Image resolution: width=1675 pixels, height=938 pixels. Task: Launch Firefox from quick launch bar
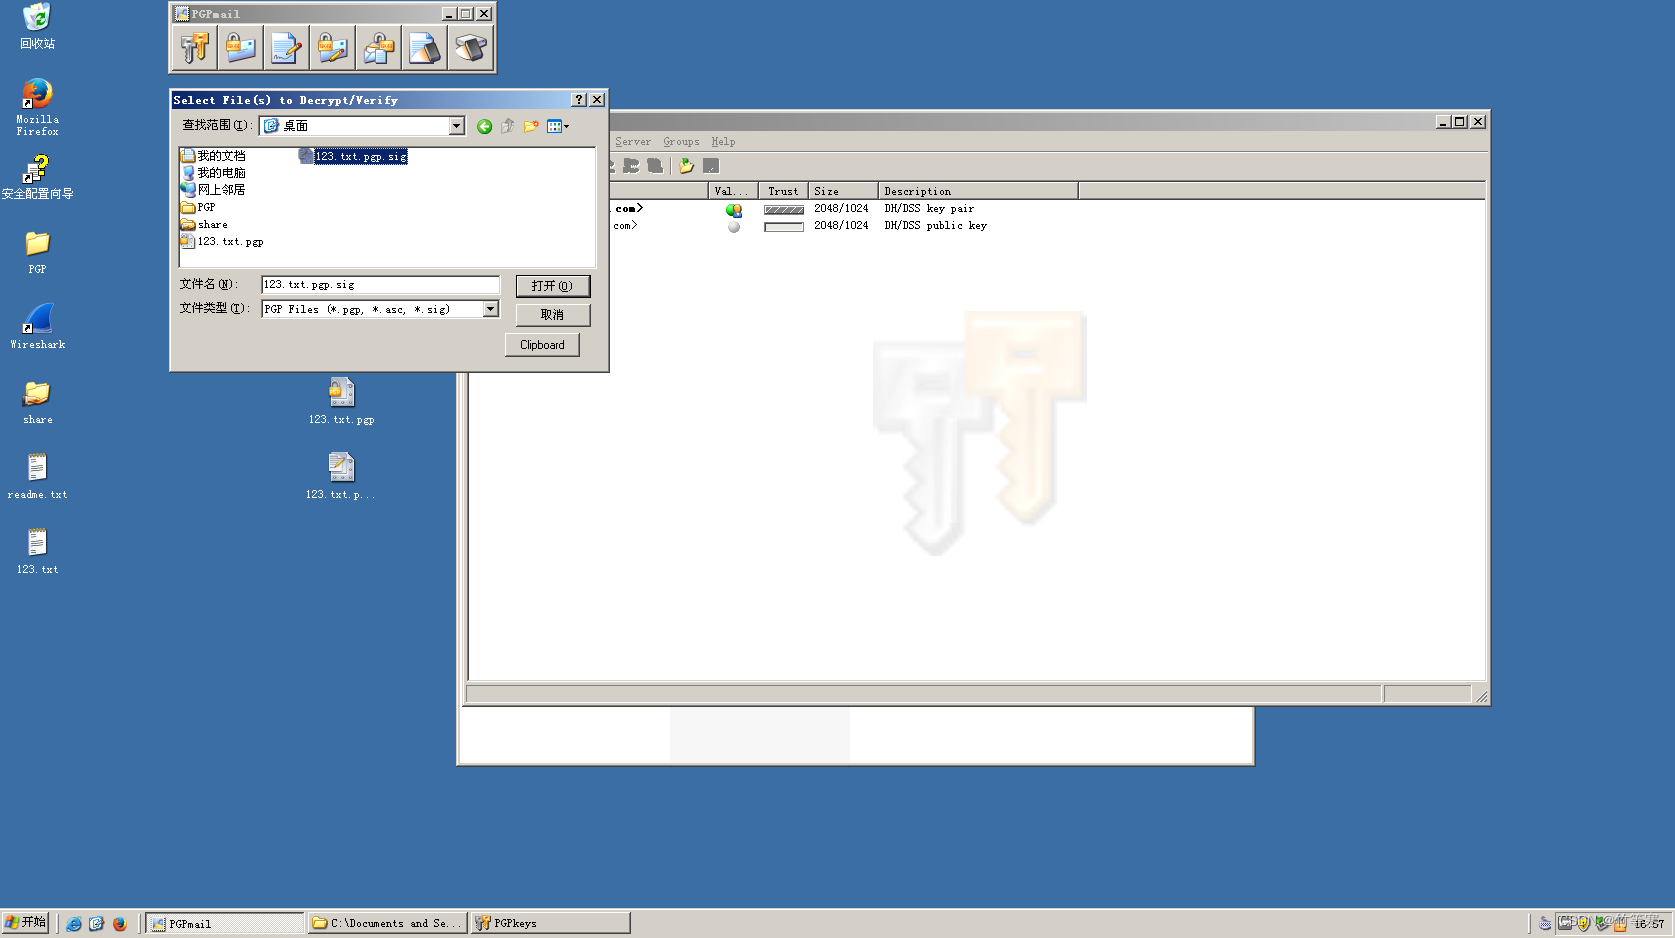click(x=119, y=924)
